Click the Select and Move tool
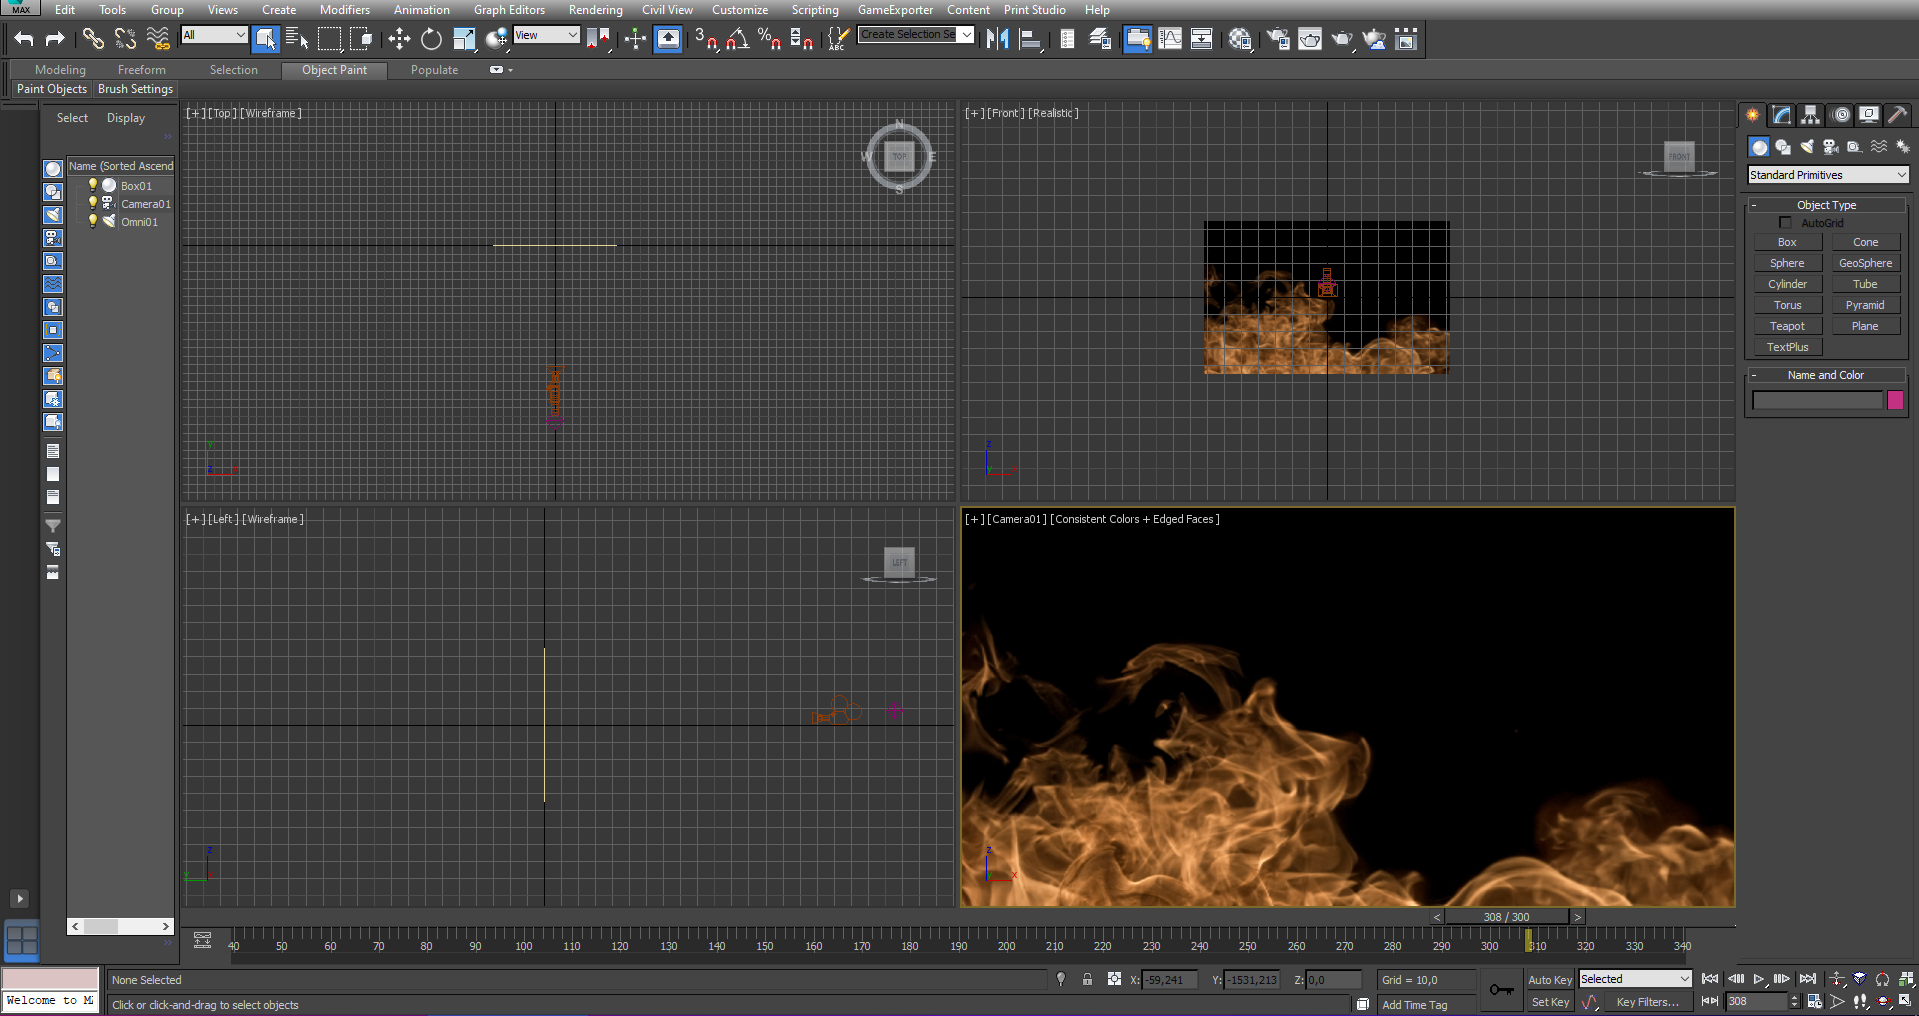The width and height of the screenshot is (1919, 1016). pos(399,39)
